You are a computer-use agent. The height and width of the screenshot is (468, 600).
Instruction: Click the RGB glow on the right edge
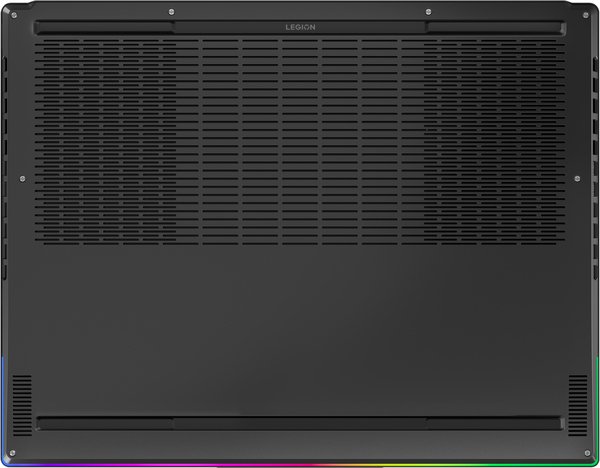[596, 400]
